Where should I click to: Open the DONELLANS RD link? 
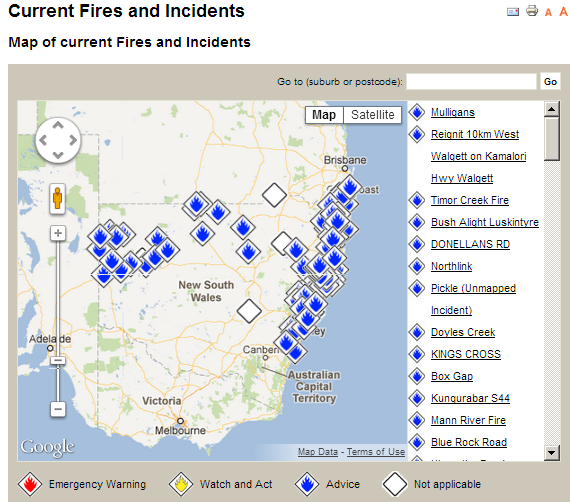coord(470,244)
